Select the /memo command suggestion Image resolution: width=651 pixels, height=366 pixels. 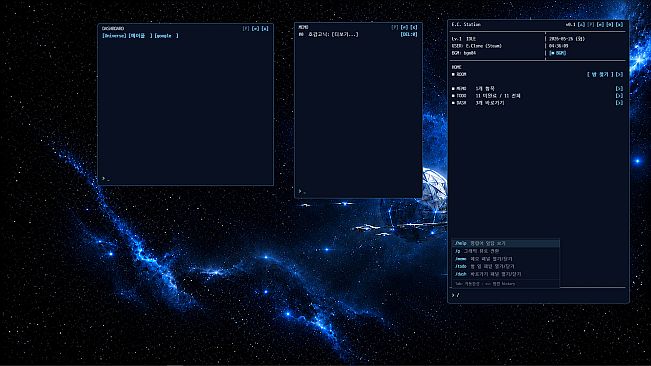click(x=506, y=259)
